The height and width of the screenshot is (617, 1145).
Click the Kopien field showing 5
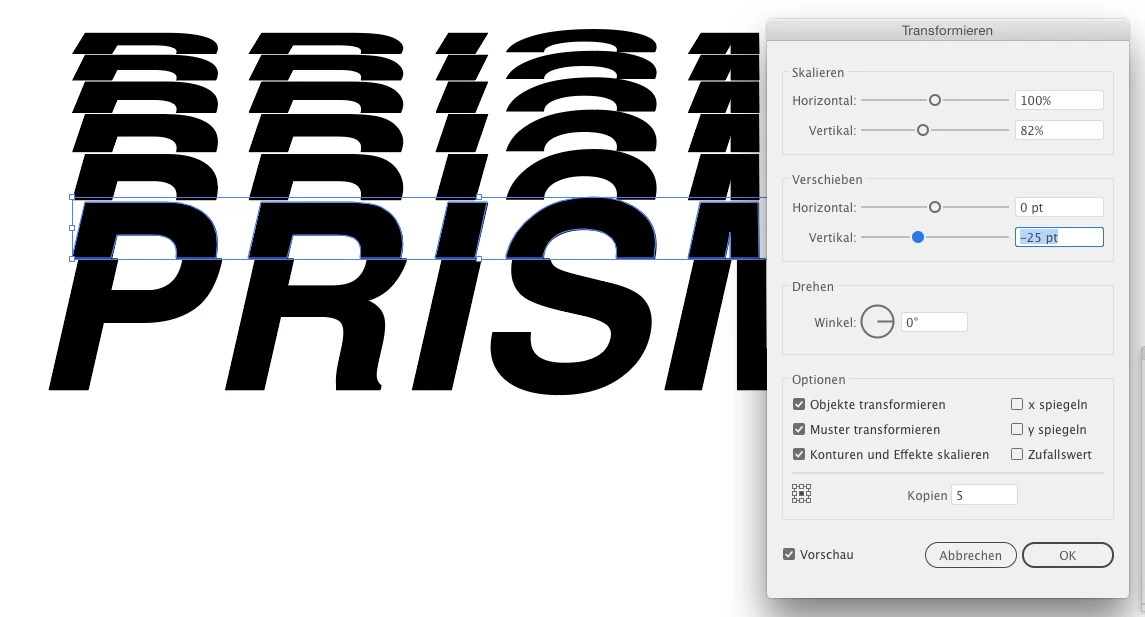pos(984,495)
